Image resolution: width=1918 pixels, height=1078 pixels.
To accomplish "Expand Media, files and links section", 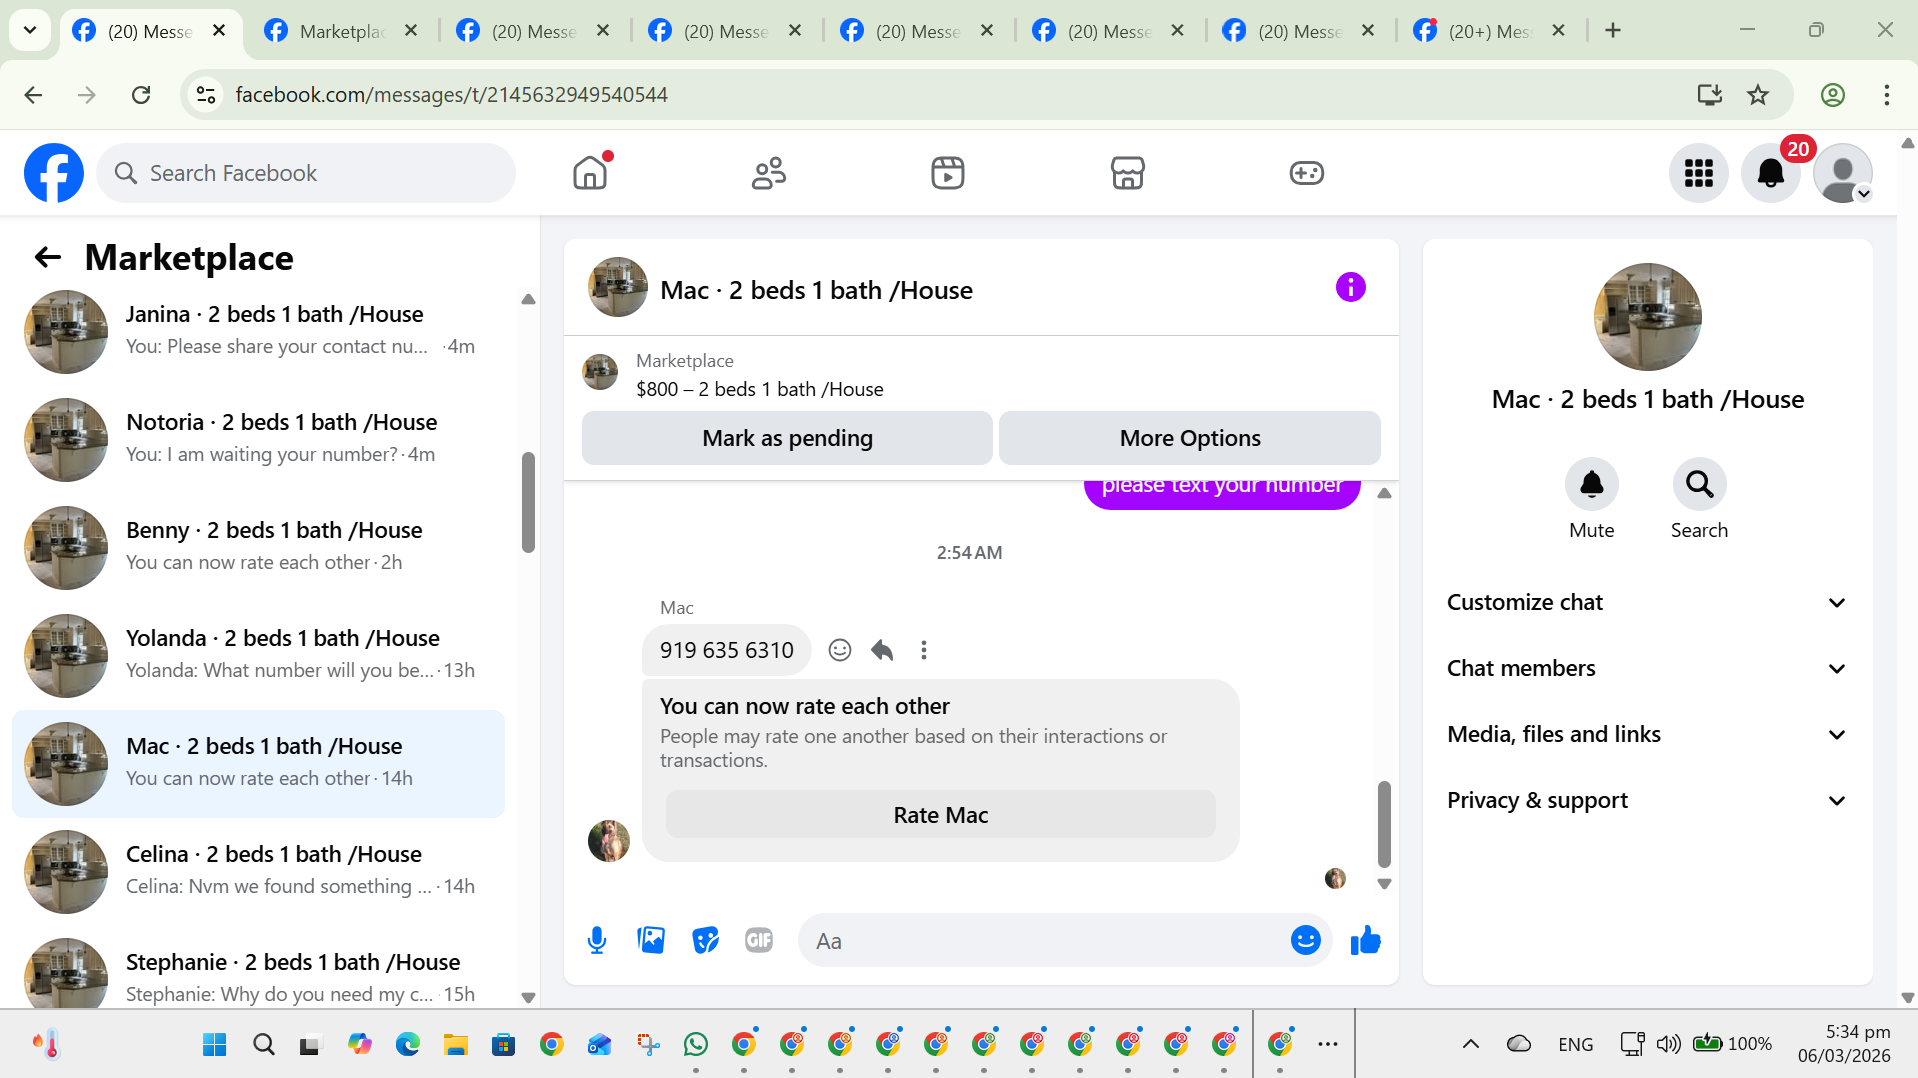I will click(1647, 734).
